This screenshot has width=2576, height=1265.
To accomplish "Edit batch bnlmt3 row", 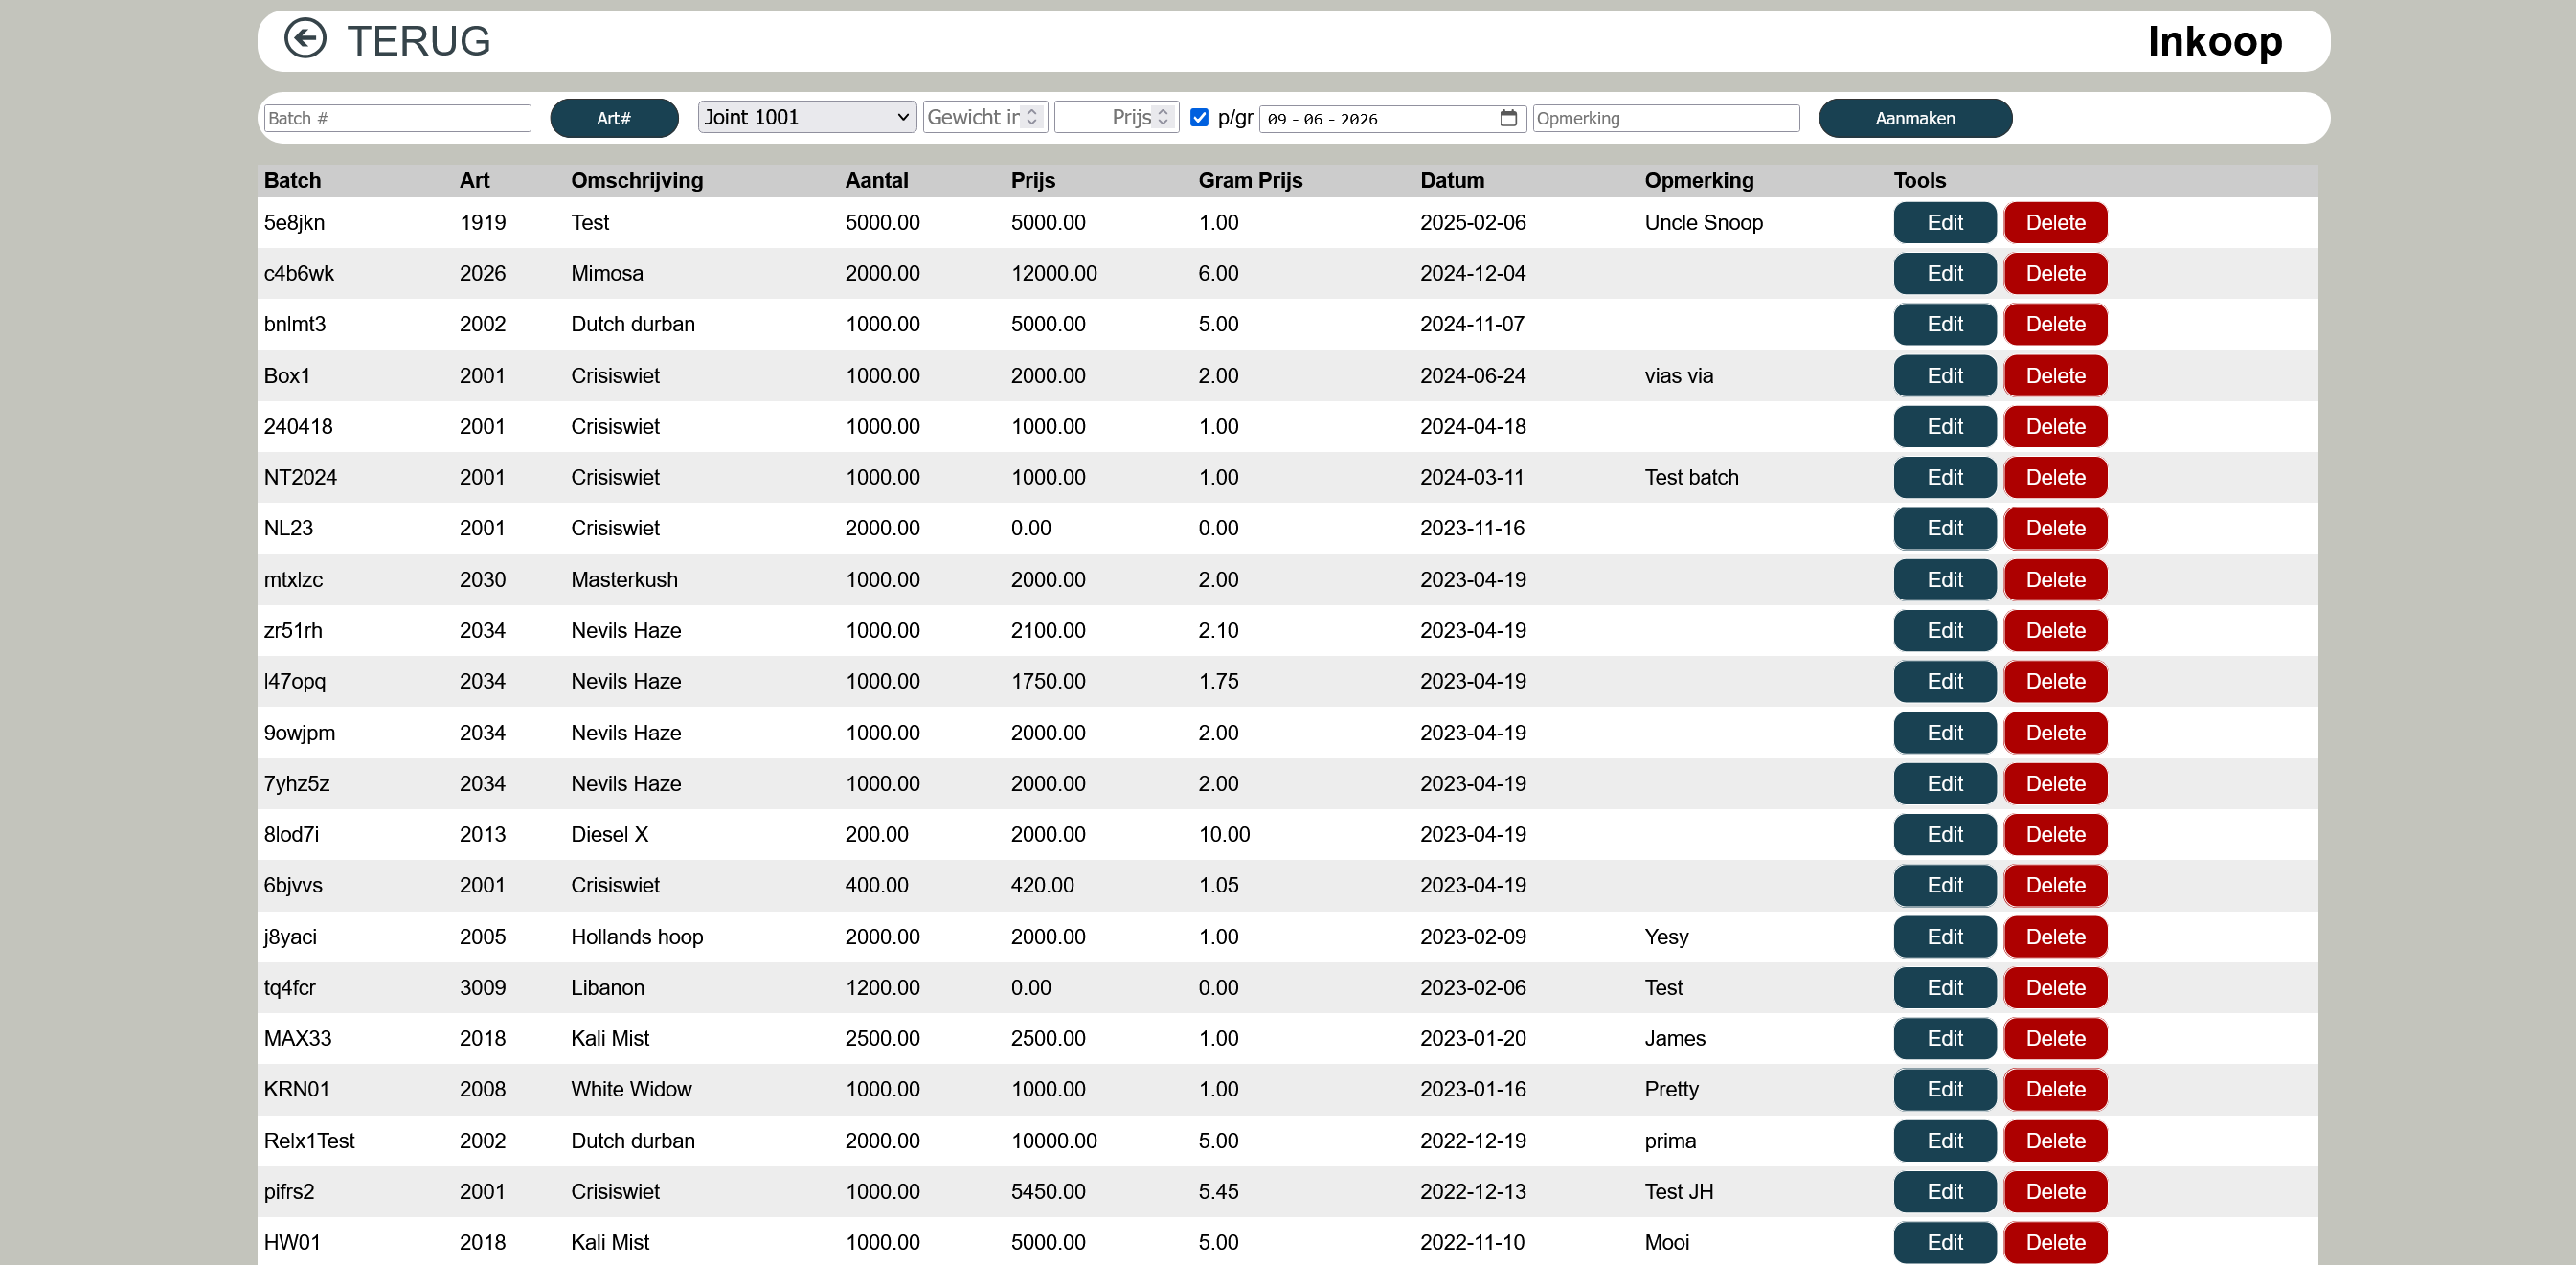I will pyautogui.click(x=1944, y=324).
